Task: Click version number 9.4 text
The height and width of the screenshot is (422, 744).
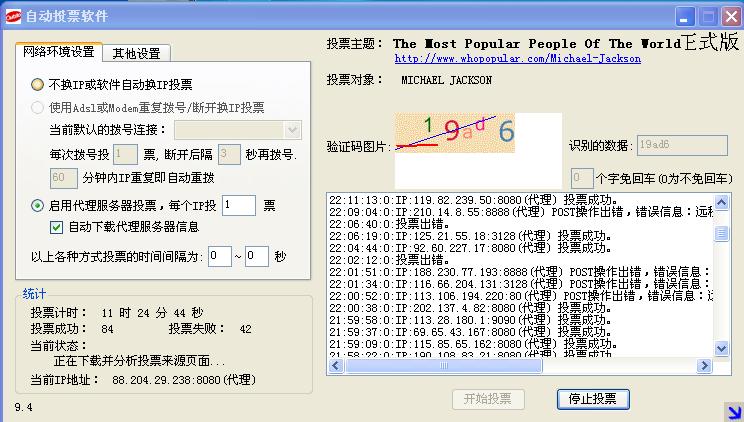Action: (x=23, y=407)
